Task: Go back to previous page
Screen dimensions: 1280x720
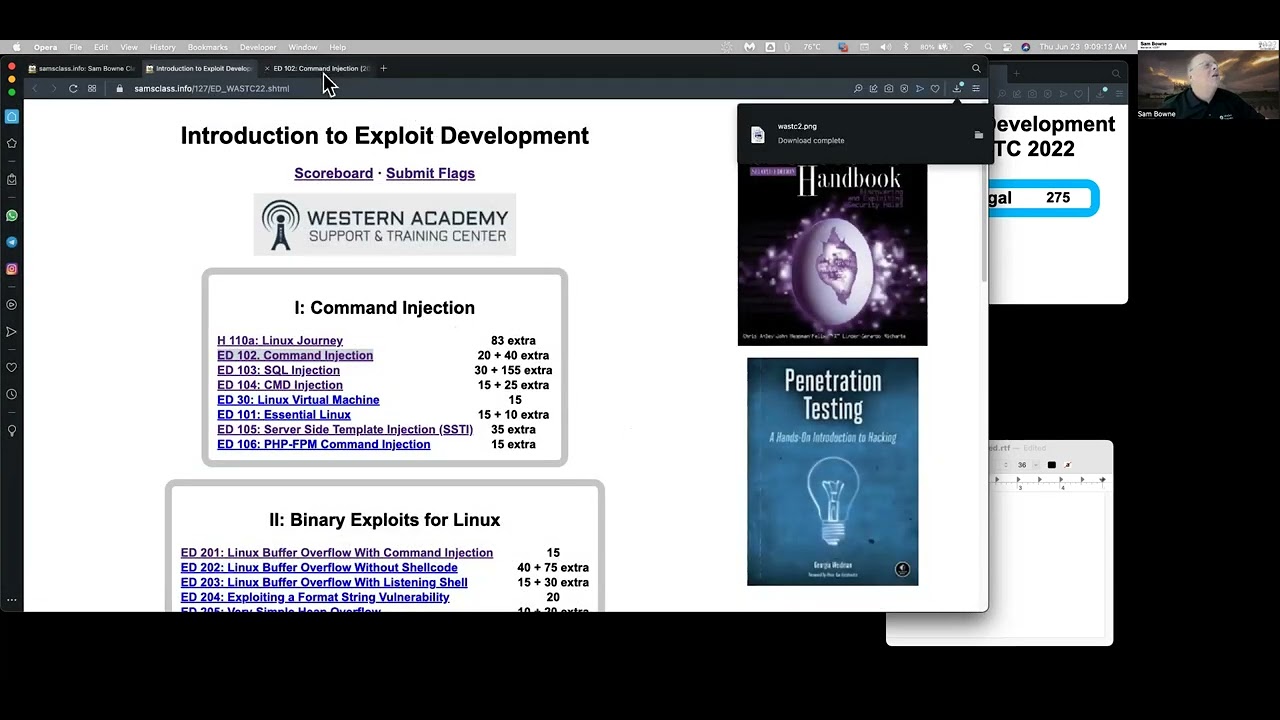Action: [x=34, y=88]
